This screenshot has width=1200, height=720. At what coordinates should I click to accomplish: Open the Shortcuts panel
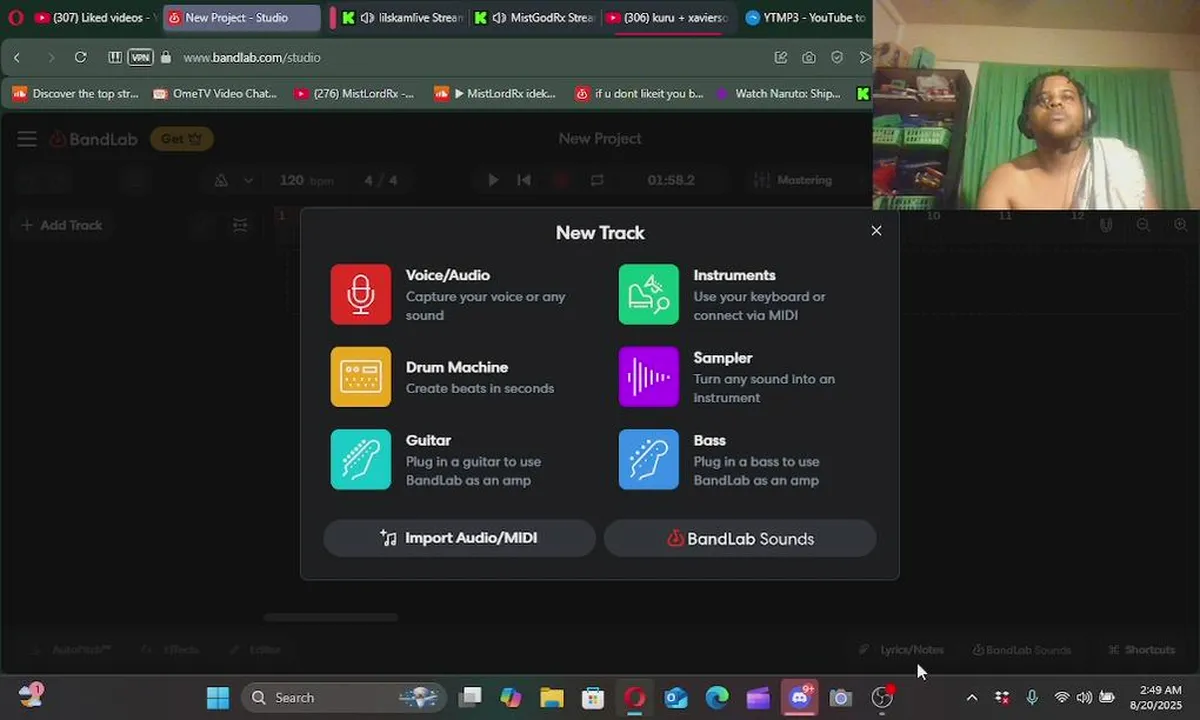click(1142, 650)
